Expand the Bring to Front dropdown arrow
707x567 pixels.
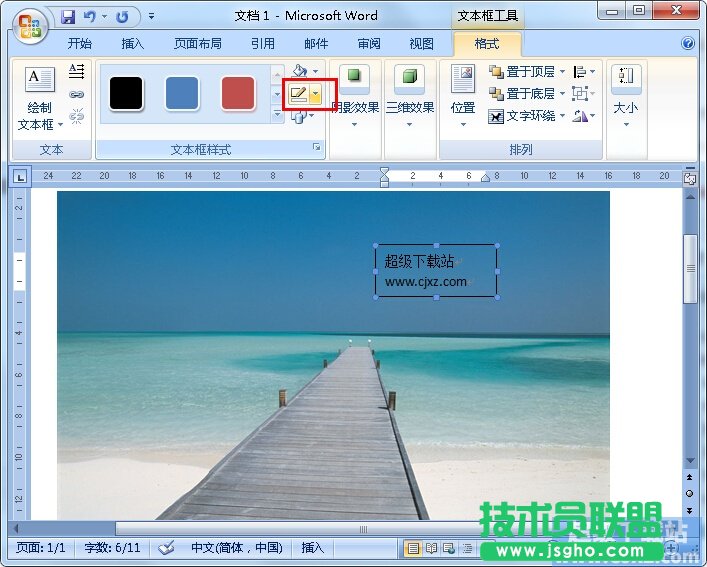pos(562,72)
